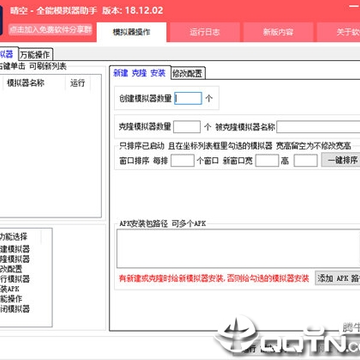Click the 每排 window count field
Viewport: 360px width, 360px height.
182,160
